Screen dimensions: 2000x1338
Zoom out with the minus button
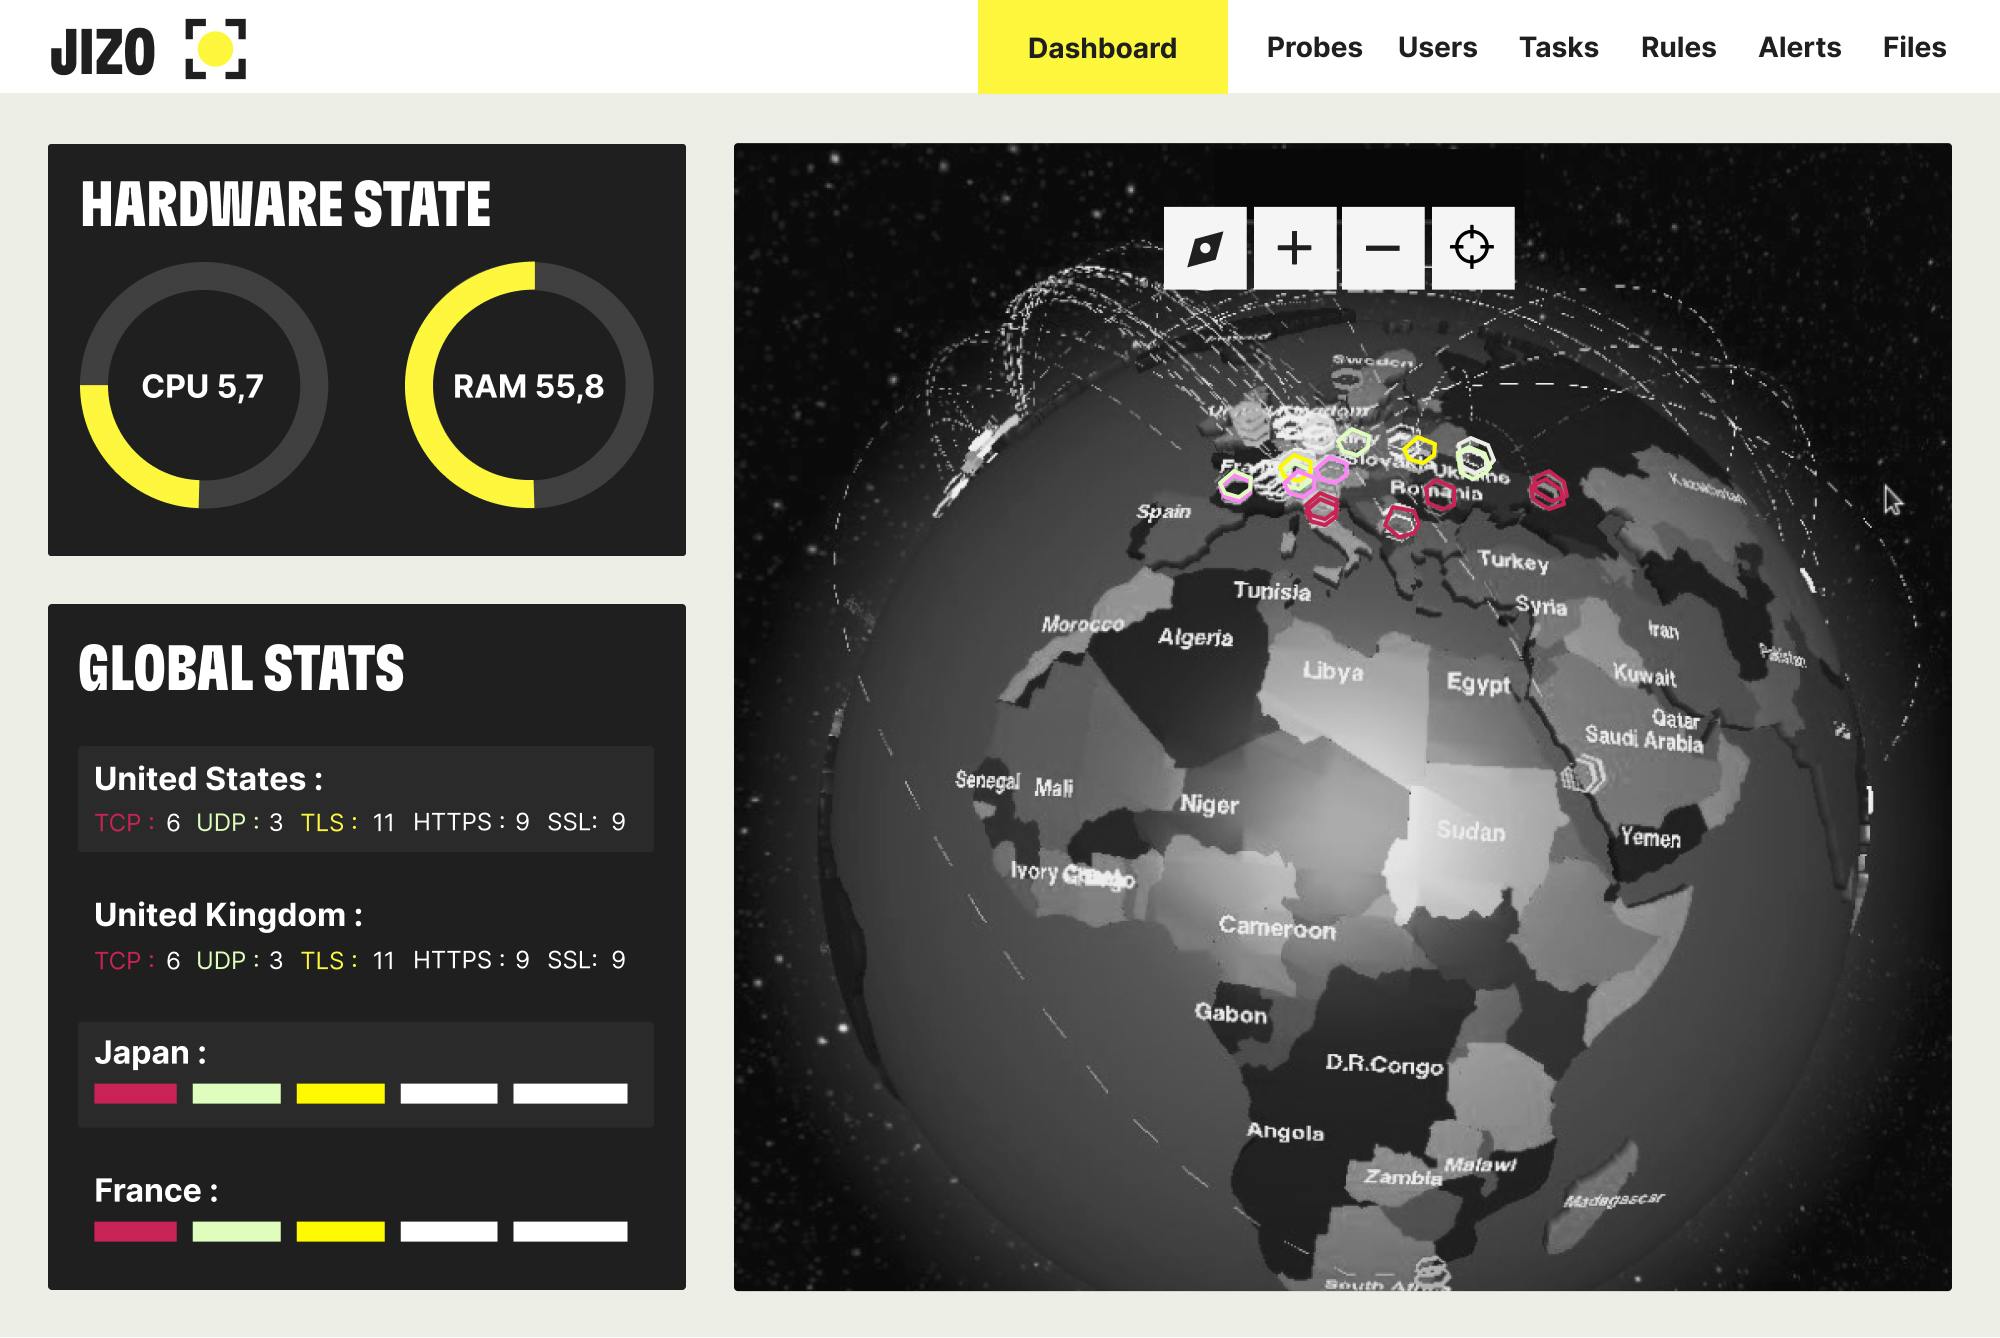(1382, 248)
